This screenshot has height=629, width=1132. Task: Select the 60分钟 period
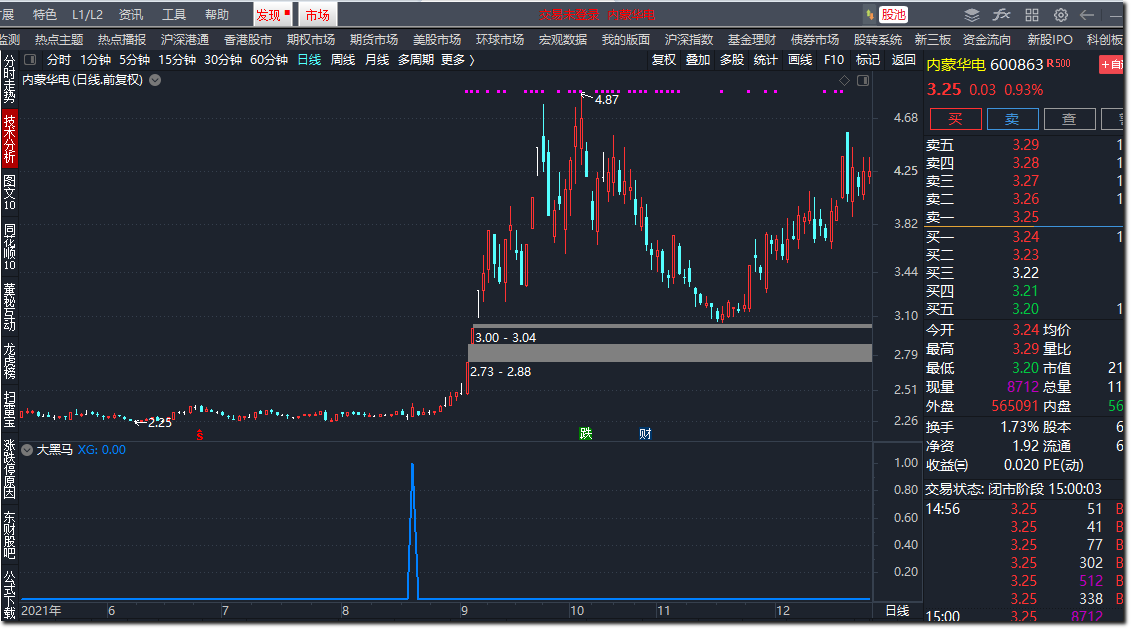click(269, 60)
